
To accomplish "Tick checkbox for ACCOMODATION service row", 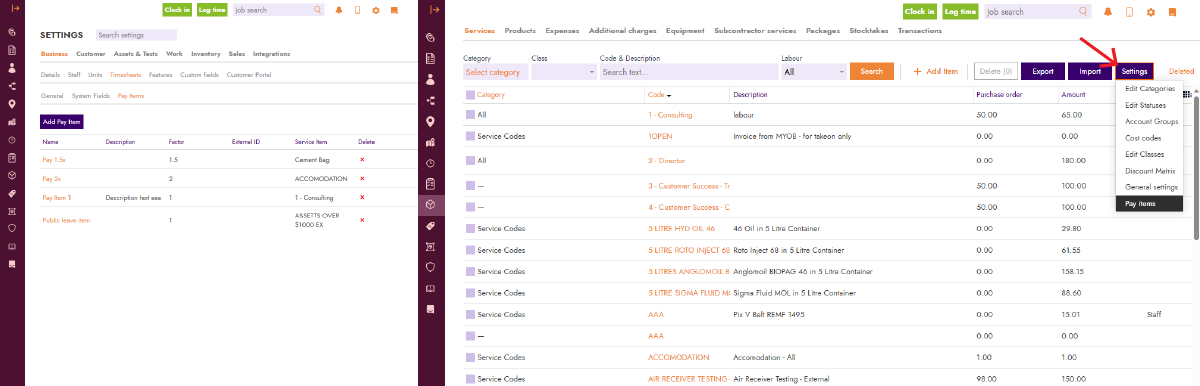I will (x=470, y=357).
